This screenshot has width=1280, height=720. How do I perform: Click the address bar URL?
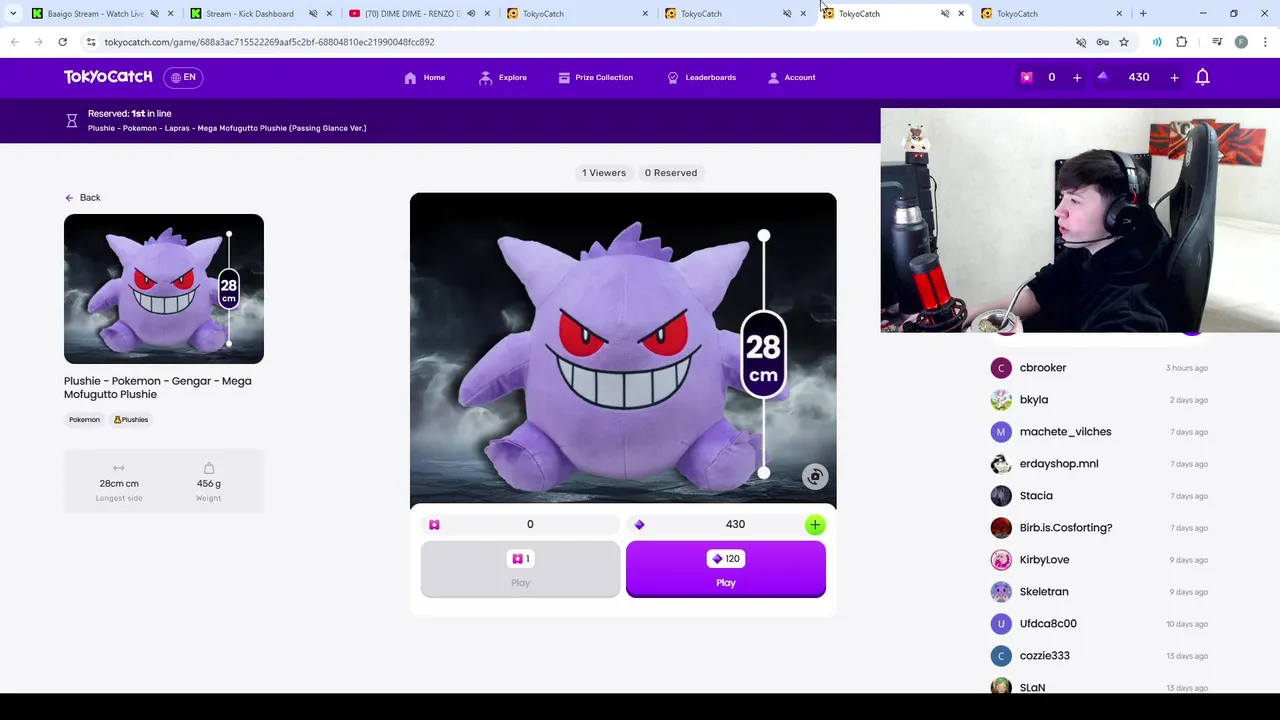click(269, 42)
